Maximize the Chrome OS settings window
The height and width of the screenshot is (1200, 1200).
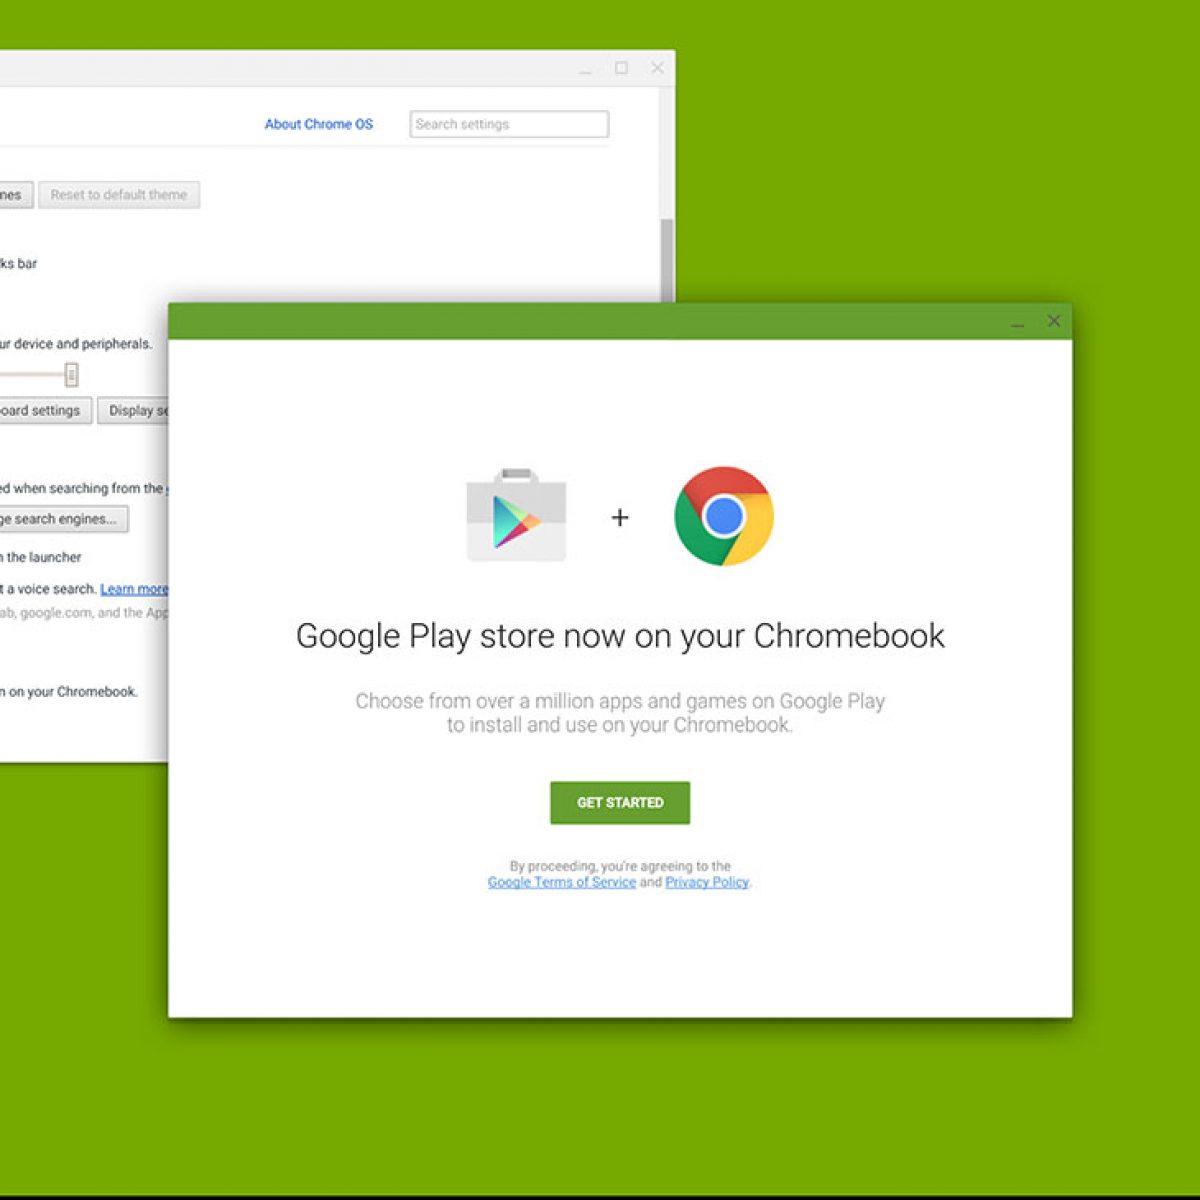[621, 68]
